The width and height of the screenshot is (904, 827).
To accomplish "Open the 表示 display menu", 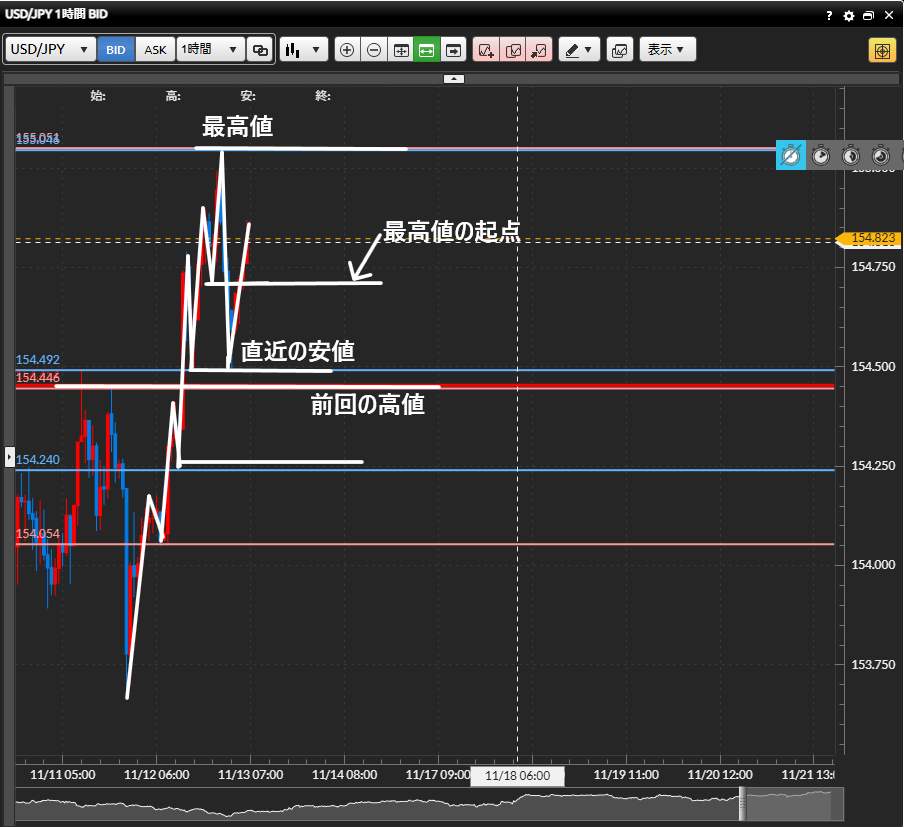I will tap(666, 50).
